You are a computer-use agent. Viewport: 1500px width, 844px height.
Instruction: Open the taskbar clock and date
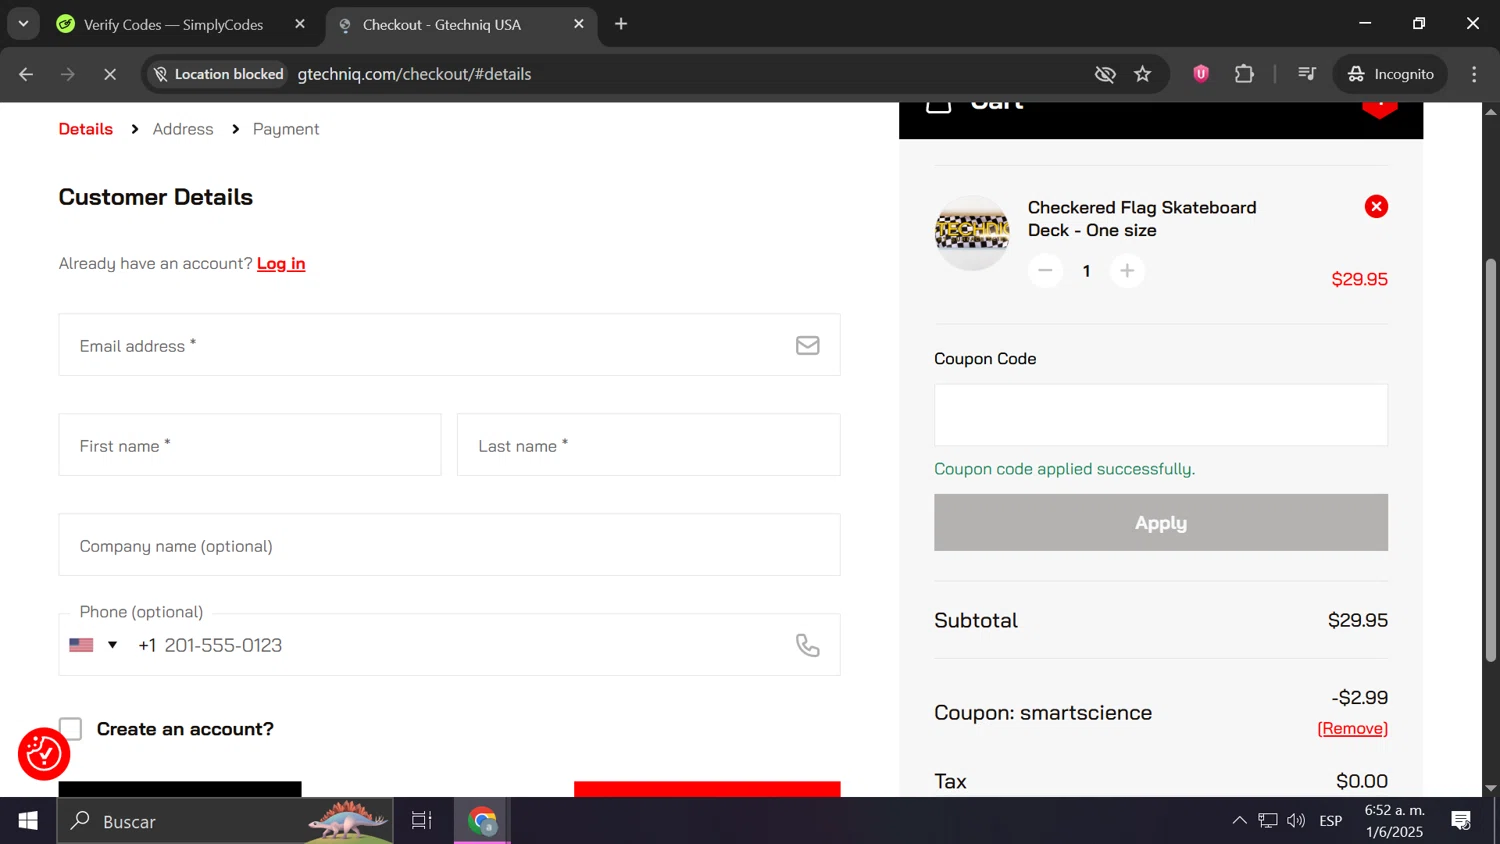click(1394, 821)
